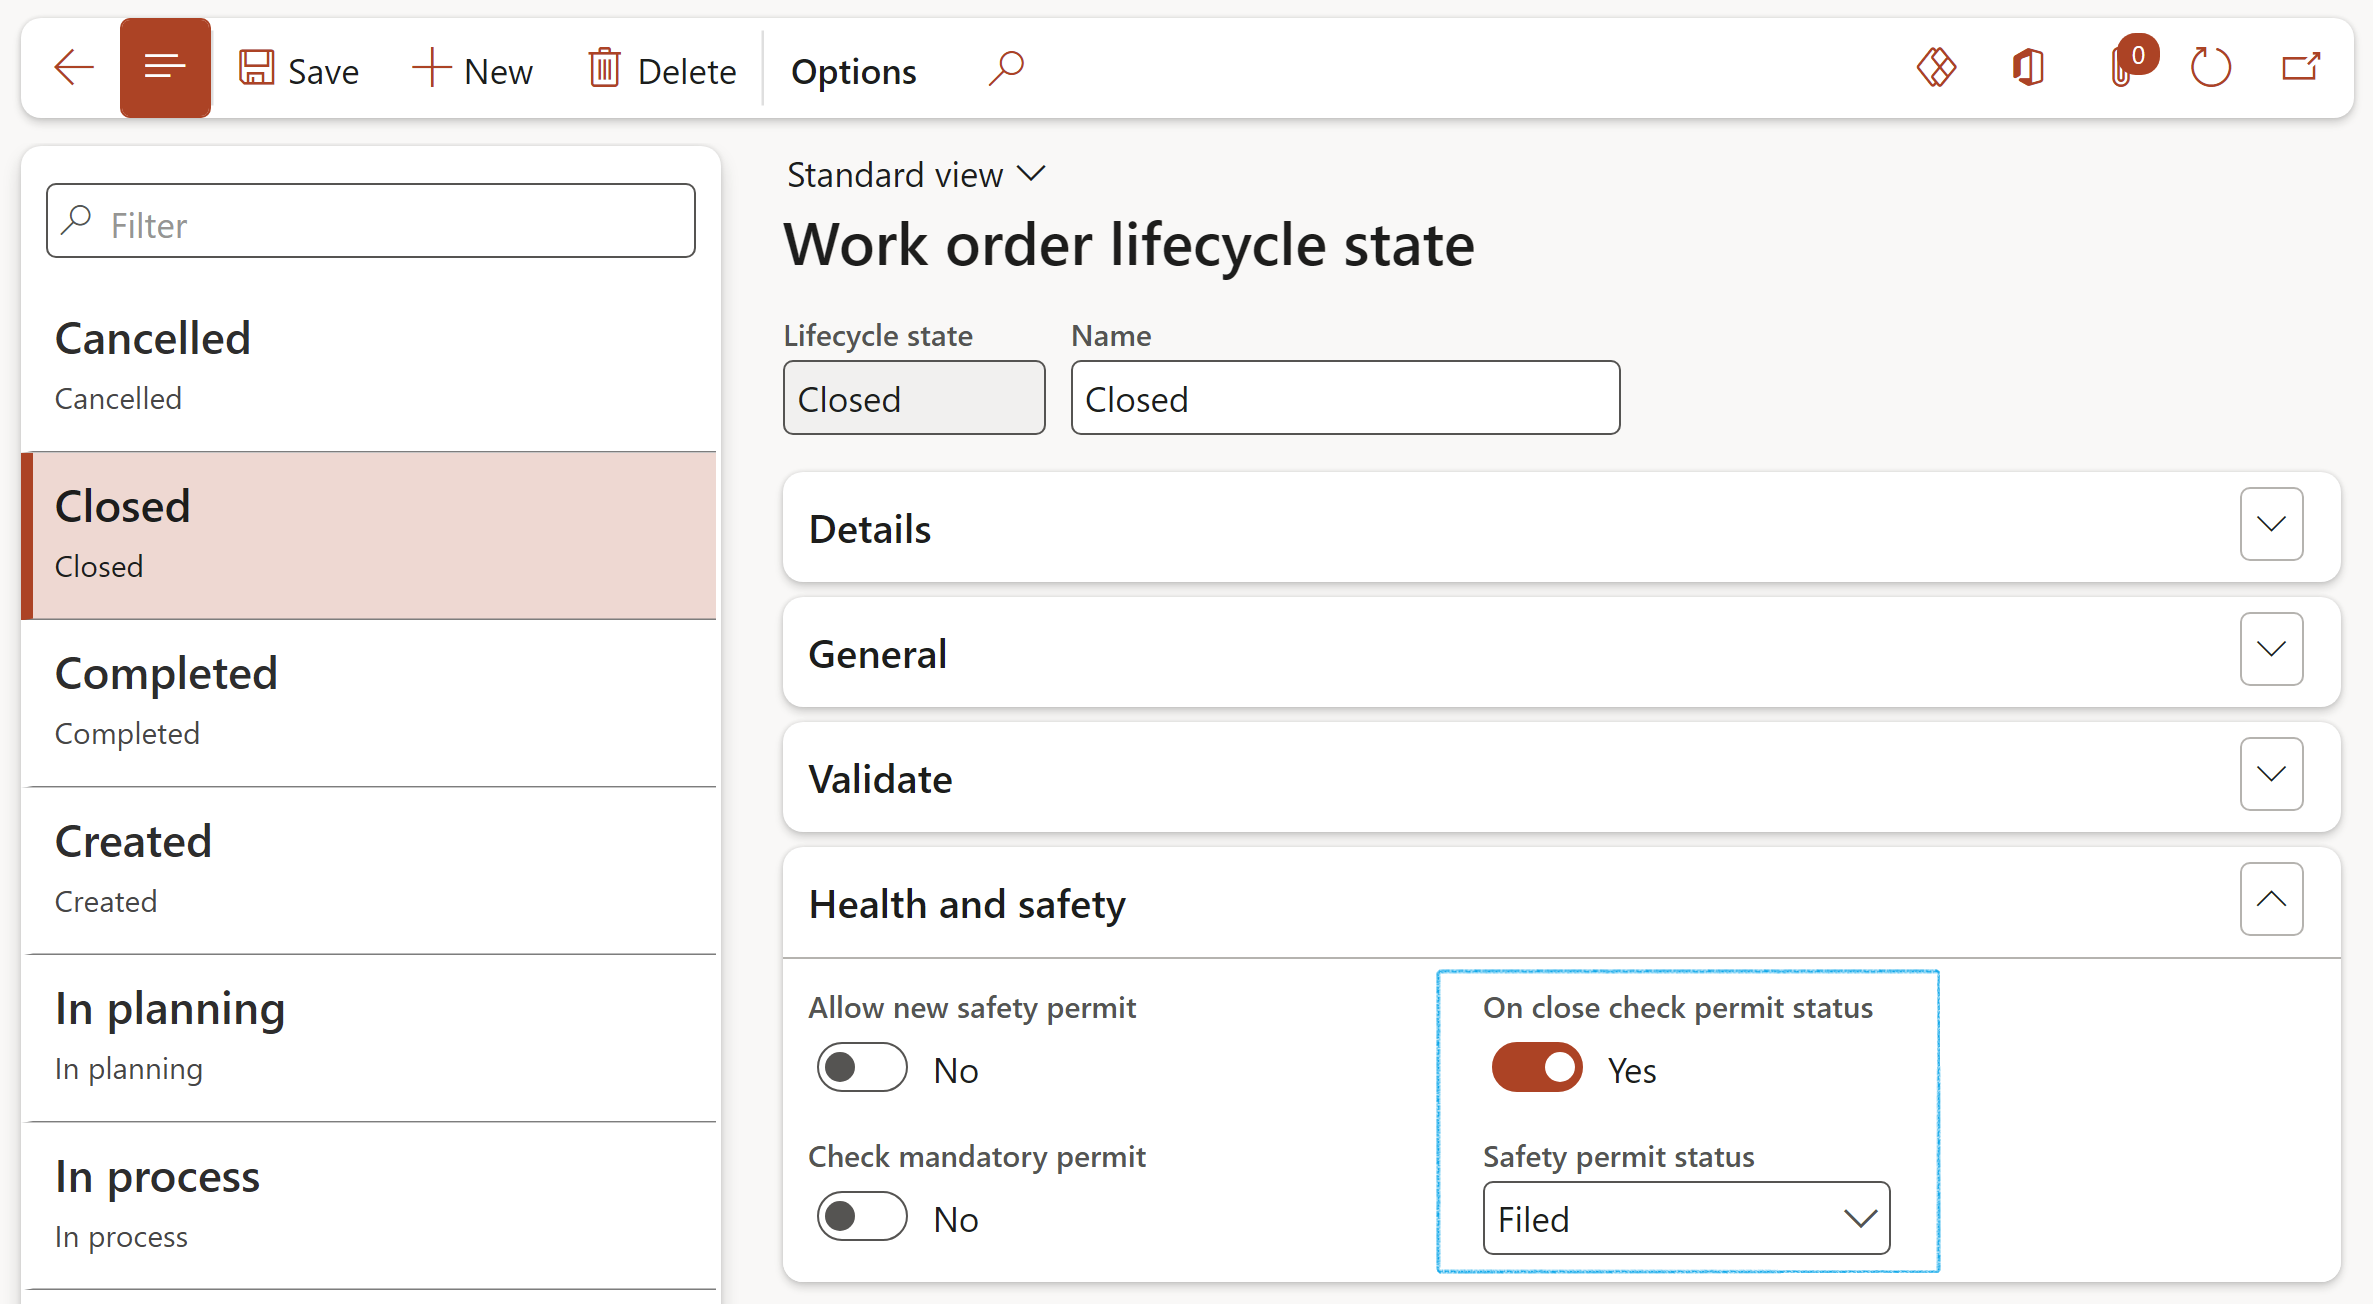
Task: Select the Created lifecycle state
Action: [x=369, y=871]
